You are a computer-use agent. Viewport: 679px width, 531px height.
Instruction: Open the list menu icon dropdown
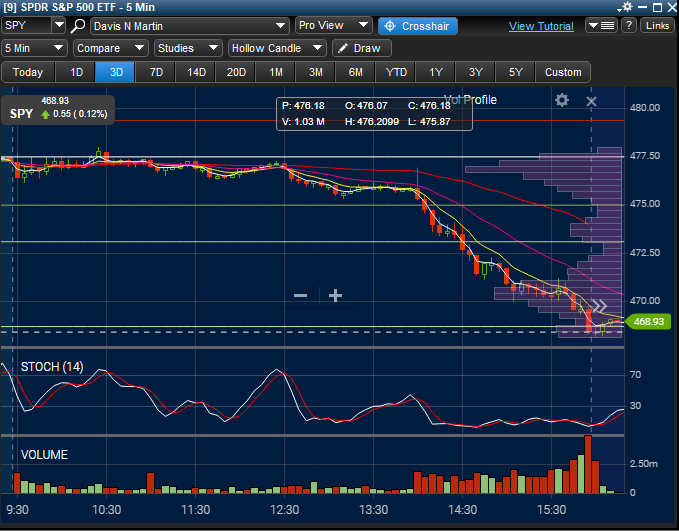(601, 26)
